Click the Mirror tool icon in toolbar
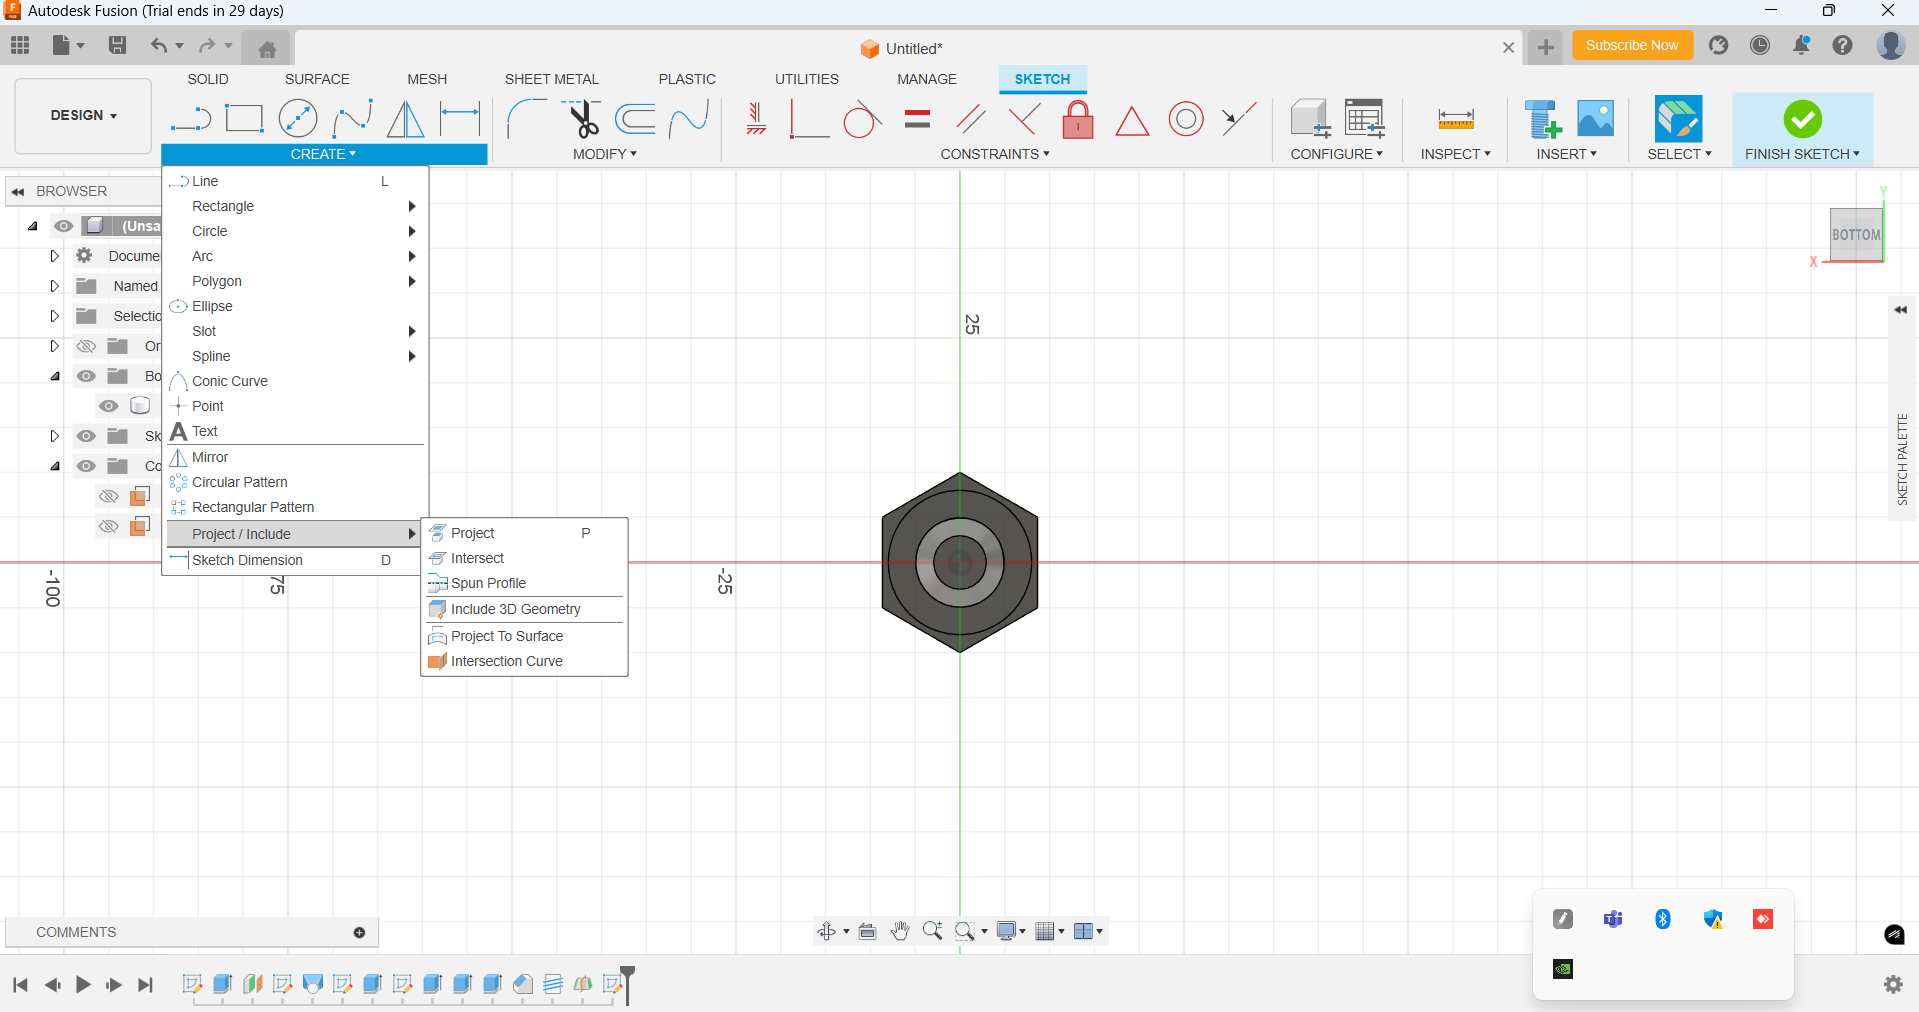 pyautogui.click(x=405, y=119)
